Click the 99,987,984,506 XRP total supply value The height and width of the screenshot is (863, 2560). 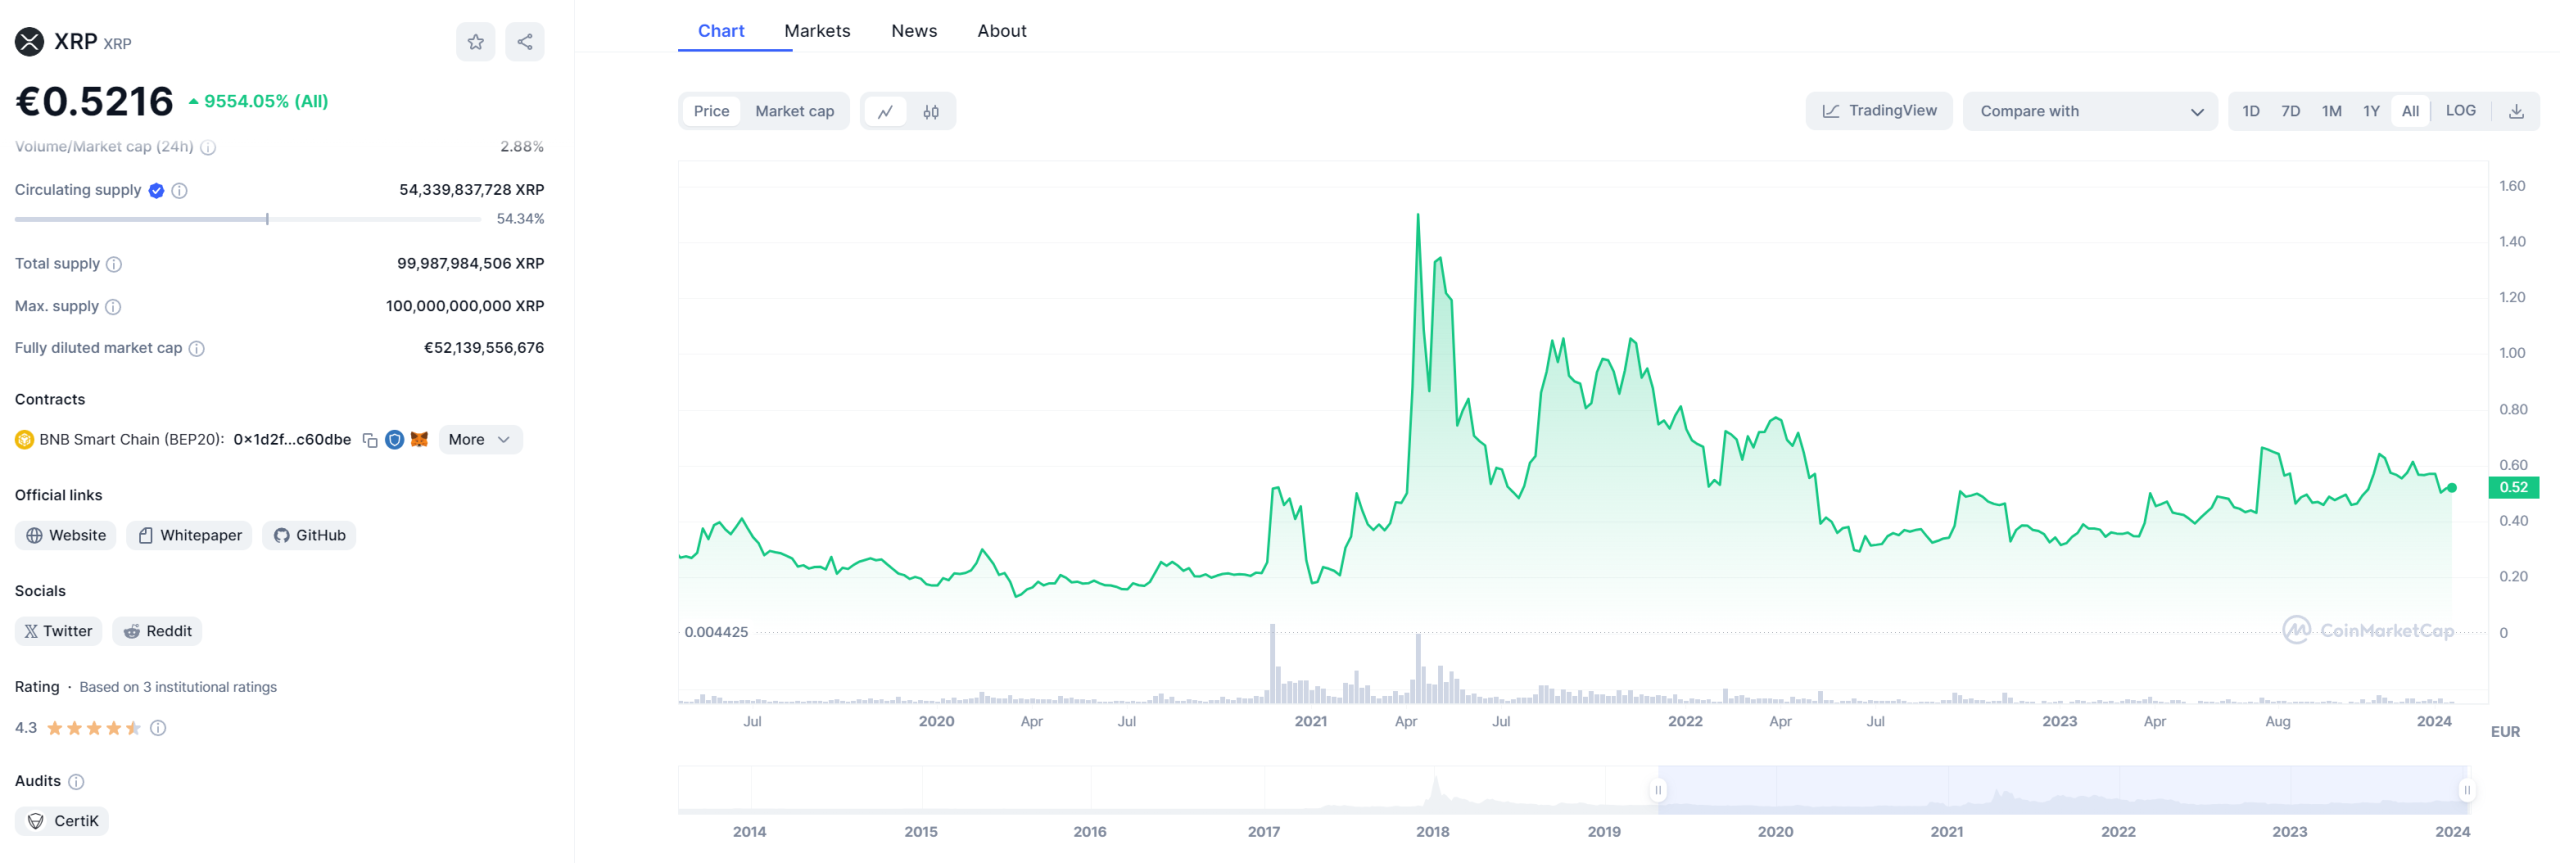pyautogui.click(x=470, y=264)
